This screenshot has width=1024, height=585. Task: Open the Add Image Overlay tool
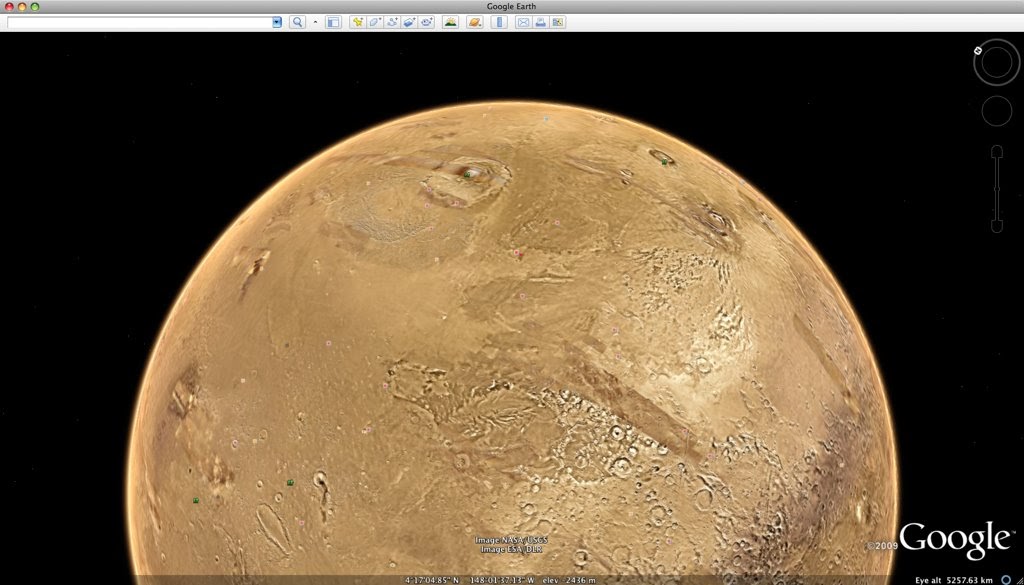coord(409,21)
